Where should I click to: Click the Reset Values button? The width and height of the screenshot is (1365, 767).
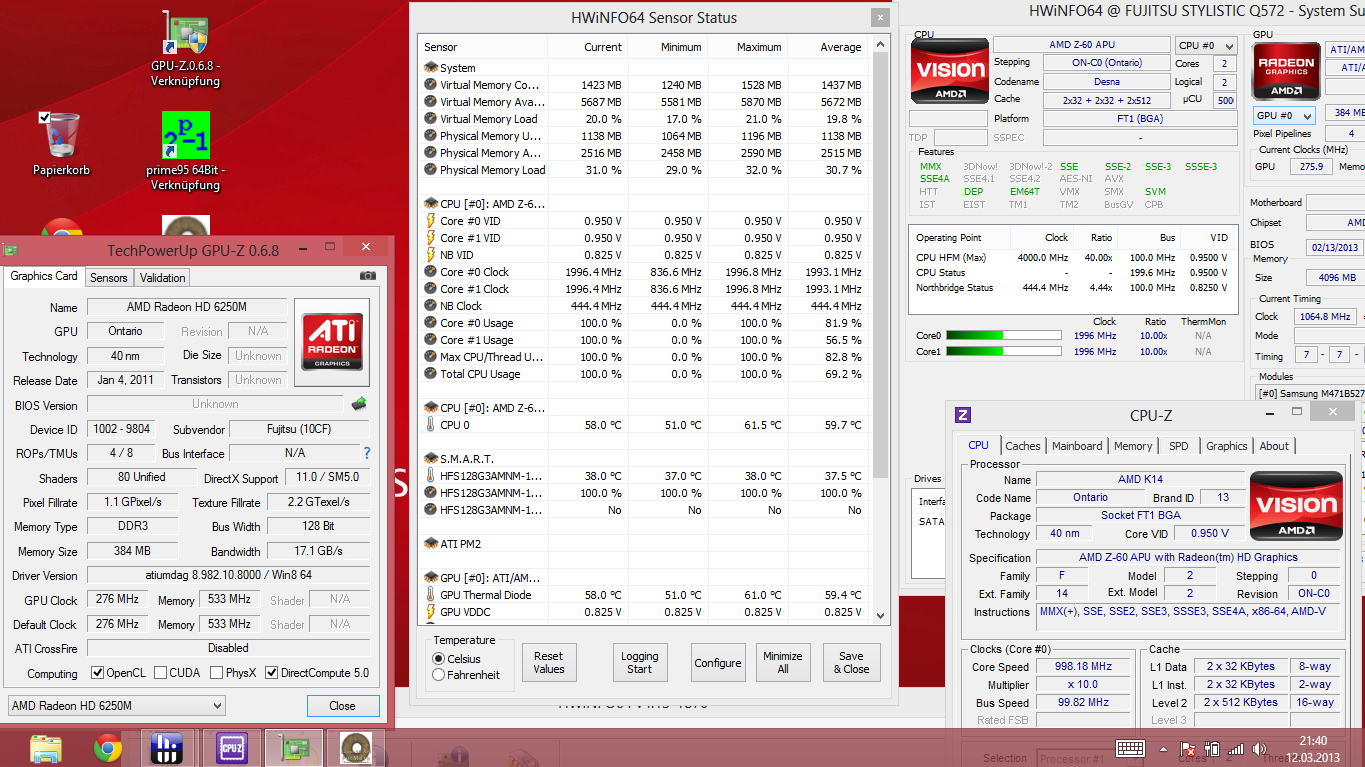(x=549, y=662)
